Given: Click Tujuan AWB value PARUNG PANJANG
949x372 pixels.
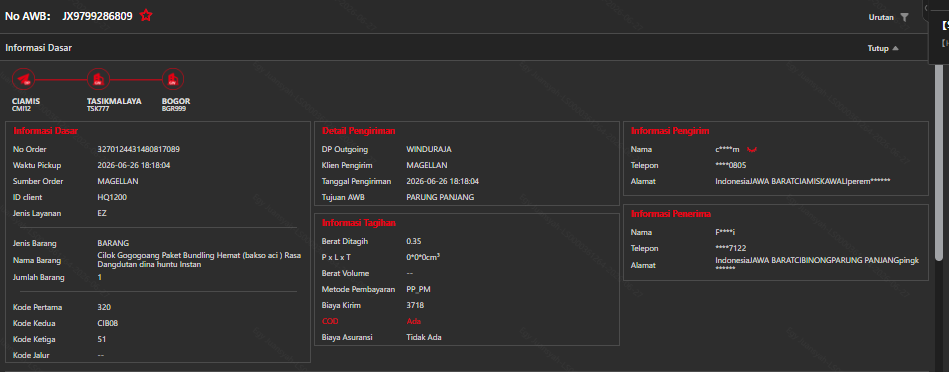Looking at the screenshot, I should pyautogui.click(x=441, y=197).
